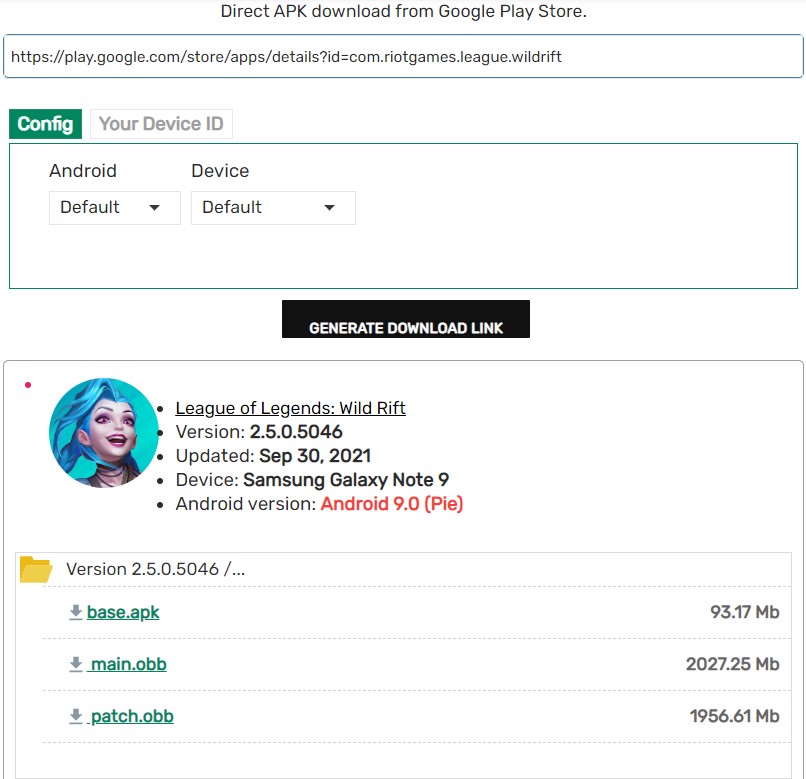Click the download icon beside main.obb
This screenshot has height=779, width=806.
pyautogui.click(x=76, y=664)
